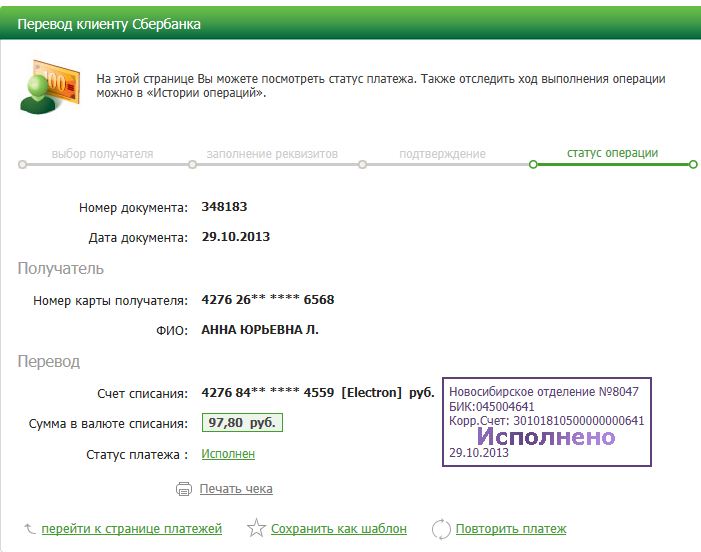Image resolution: width=701 pixels, height=552 pixels.
Task: Click the back arrow icon before перейти к странице платежей
Action: pyautogui.click(x=30, y=529)
